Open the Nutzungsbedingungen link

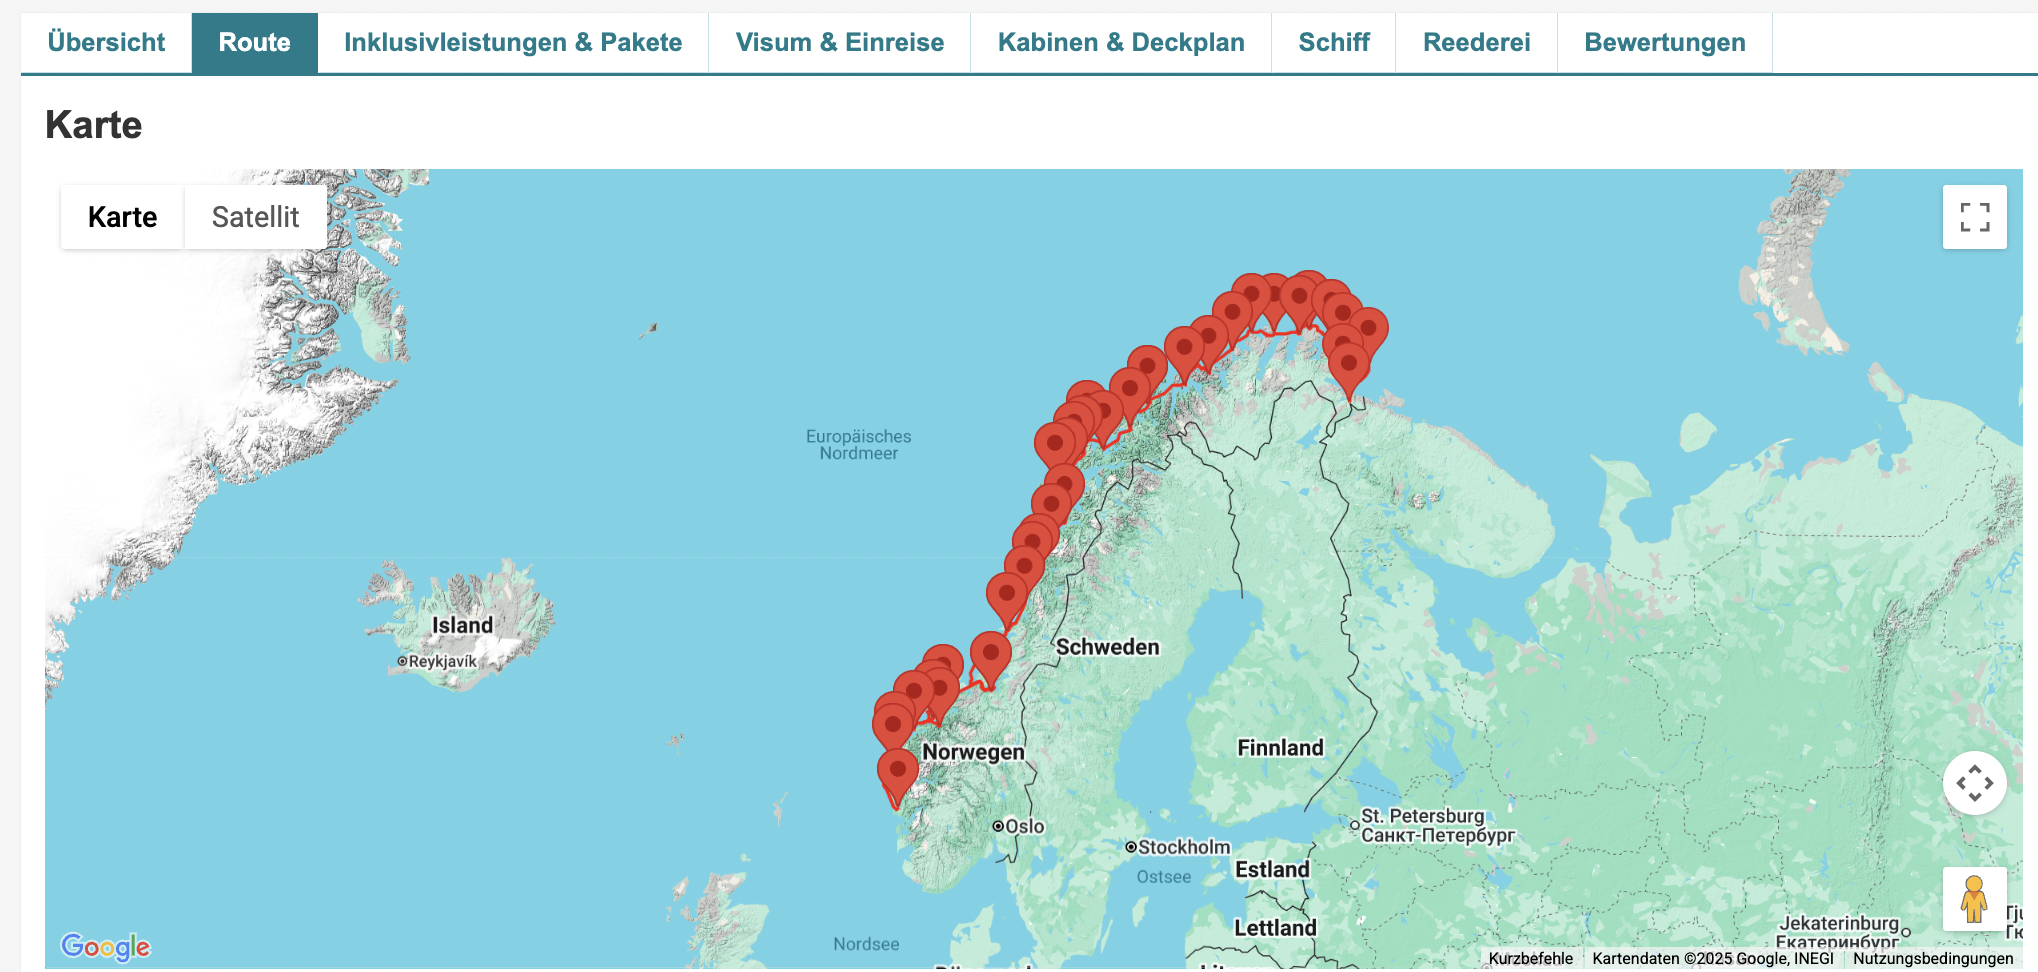(1932, 958)
